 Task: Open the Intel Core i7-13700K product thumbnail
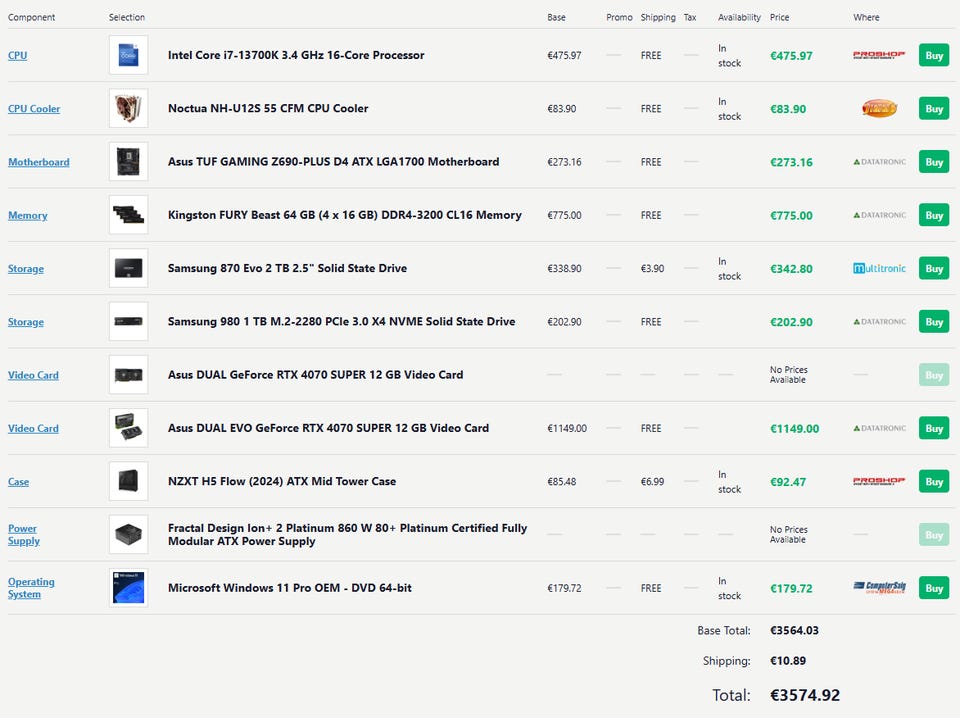tap(129, 55)
